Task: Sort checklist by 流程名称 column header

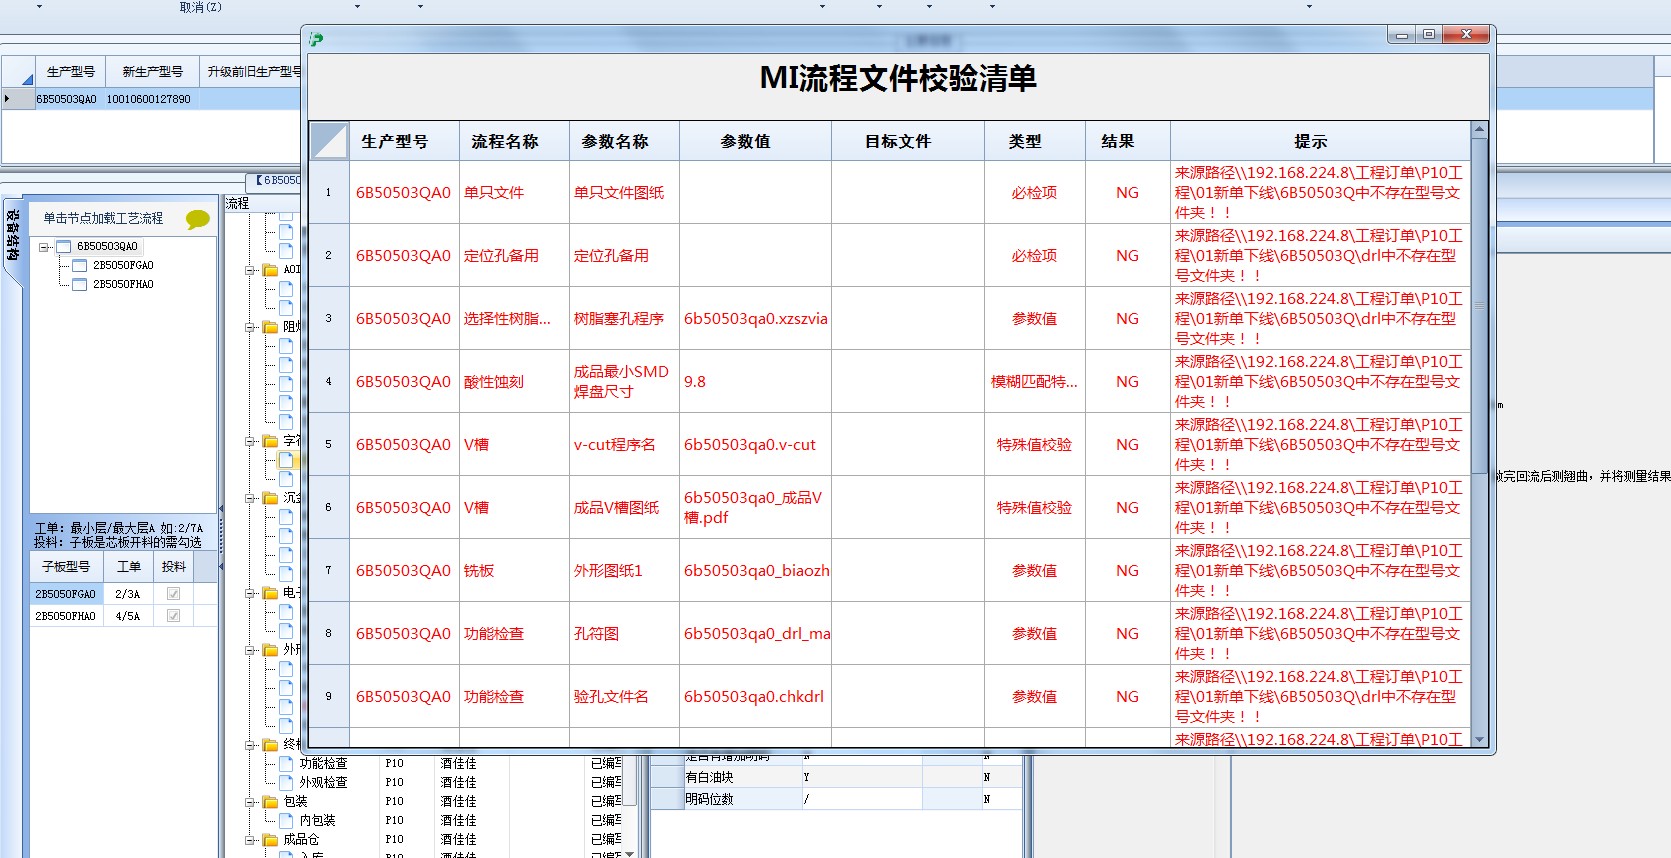Action: click(514, 141)
